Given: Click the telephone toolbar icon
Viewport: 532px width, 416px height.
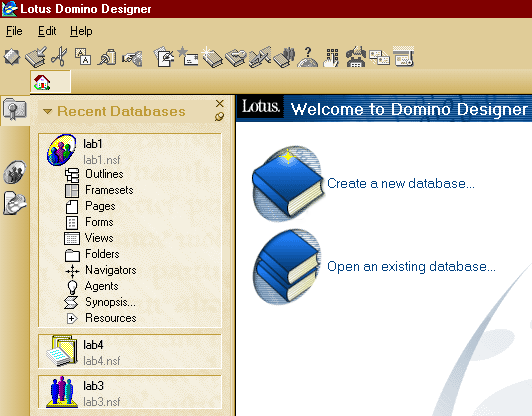Looking at the screenshot, I should click(356, 57).
